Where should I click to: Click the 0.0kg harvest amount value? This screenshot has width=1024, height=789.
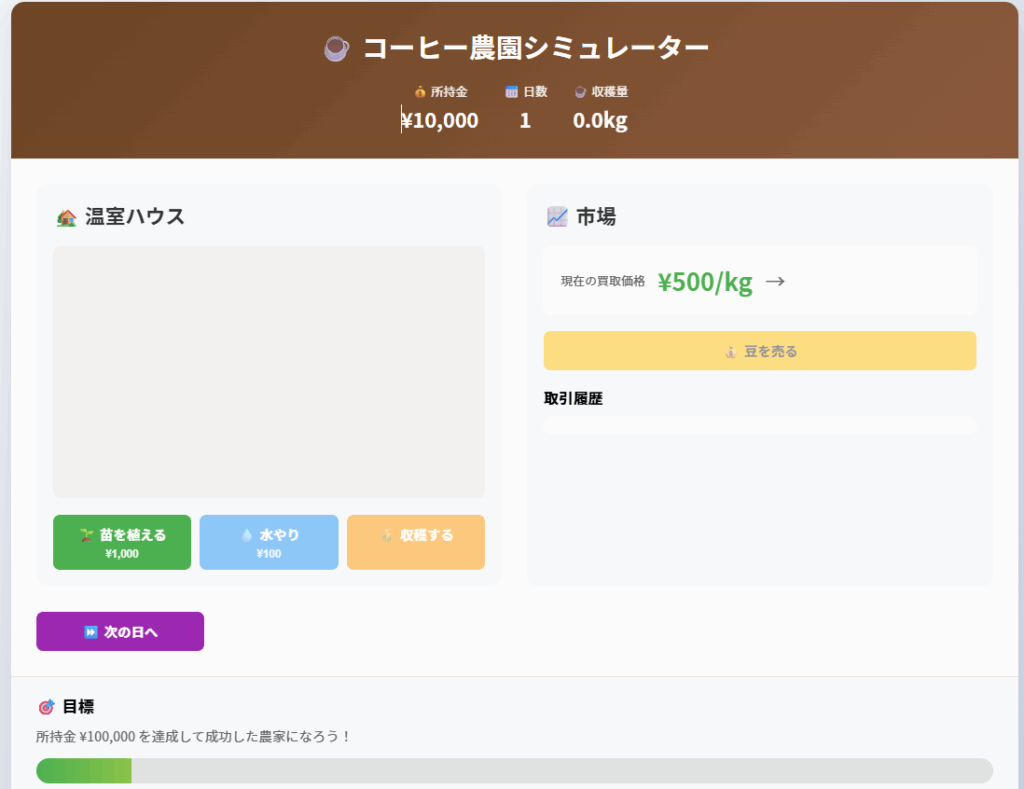pyautogui.click(x=600, y=121)
